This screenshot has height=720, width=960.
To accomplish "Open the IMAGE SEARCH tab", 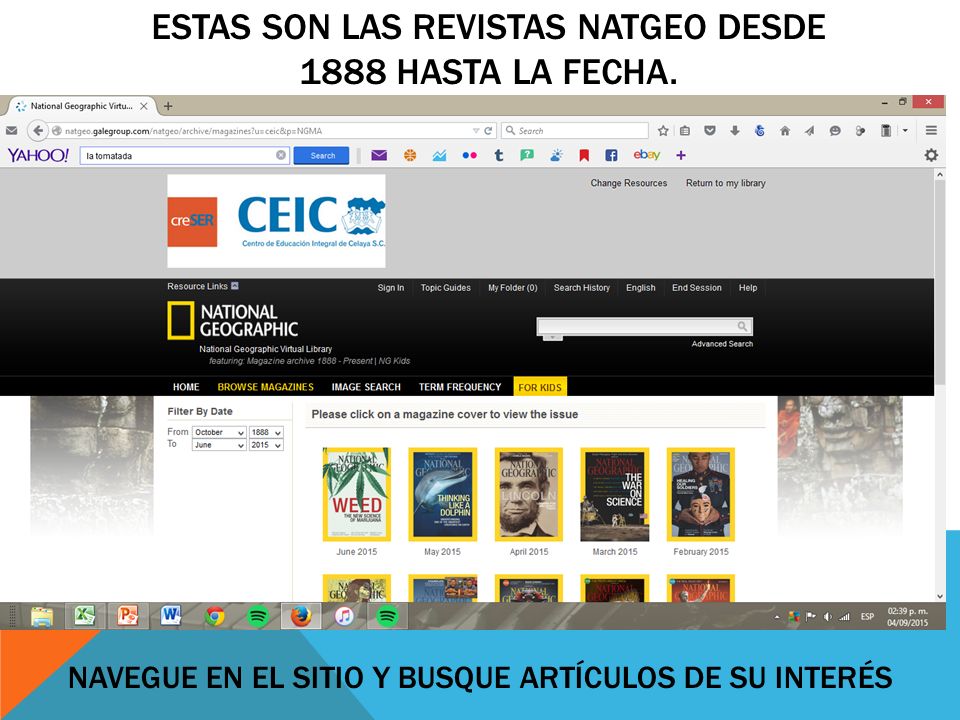I will tap(366, 387).
